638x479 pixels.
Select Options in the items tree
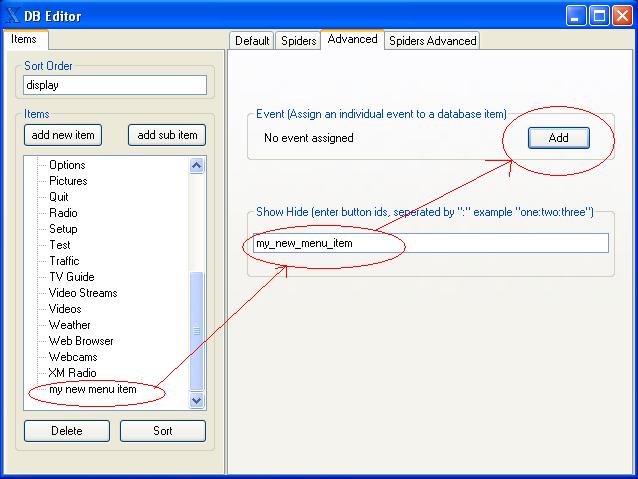[x=67, y=165]
